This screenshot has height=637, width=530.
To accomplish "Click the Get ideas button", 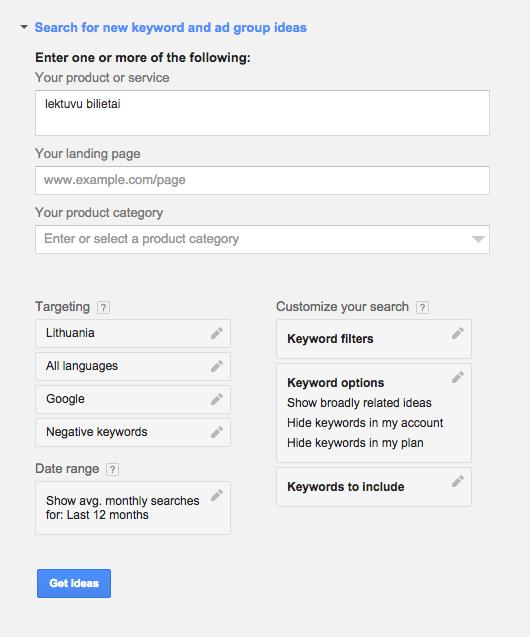I will (x=74, y=583).
